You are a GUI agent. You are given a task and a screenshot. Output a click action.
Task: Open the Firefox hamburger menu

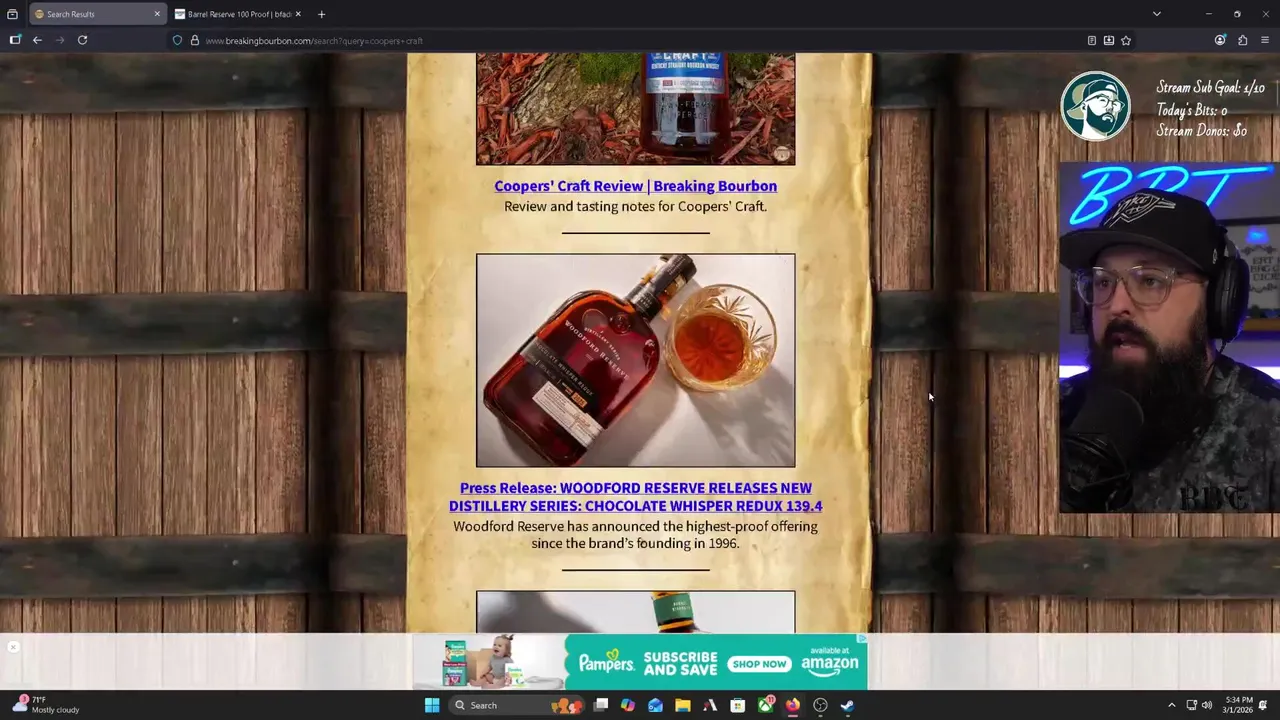click(1265, 40)
